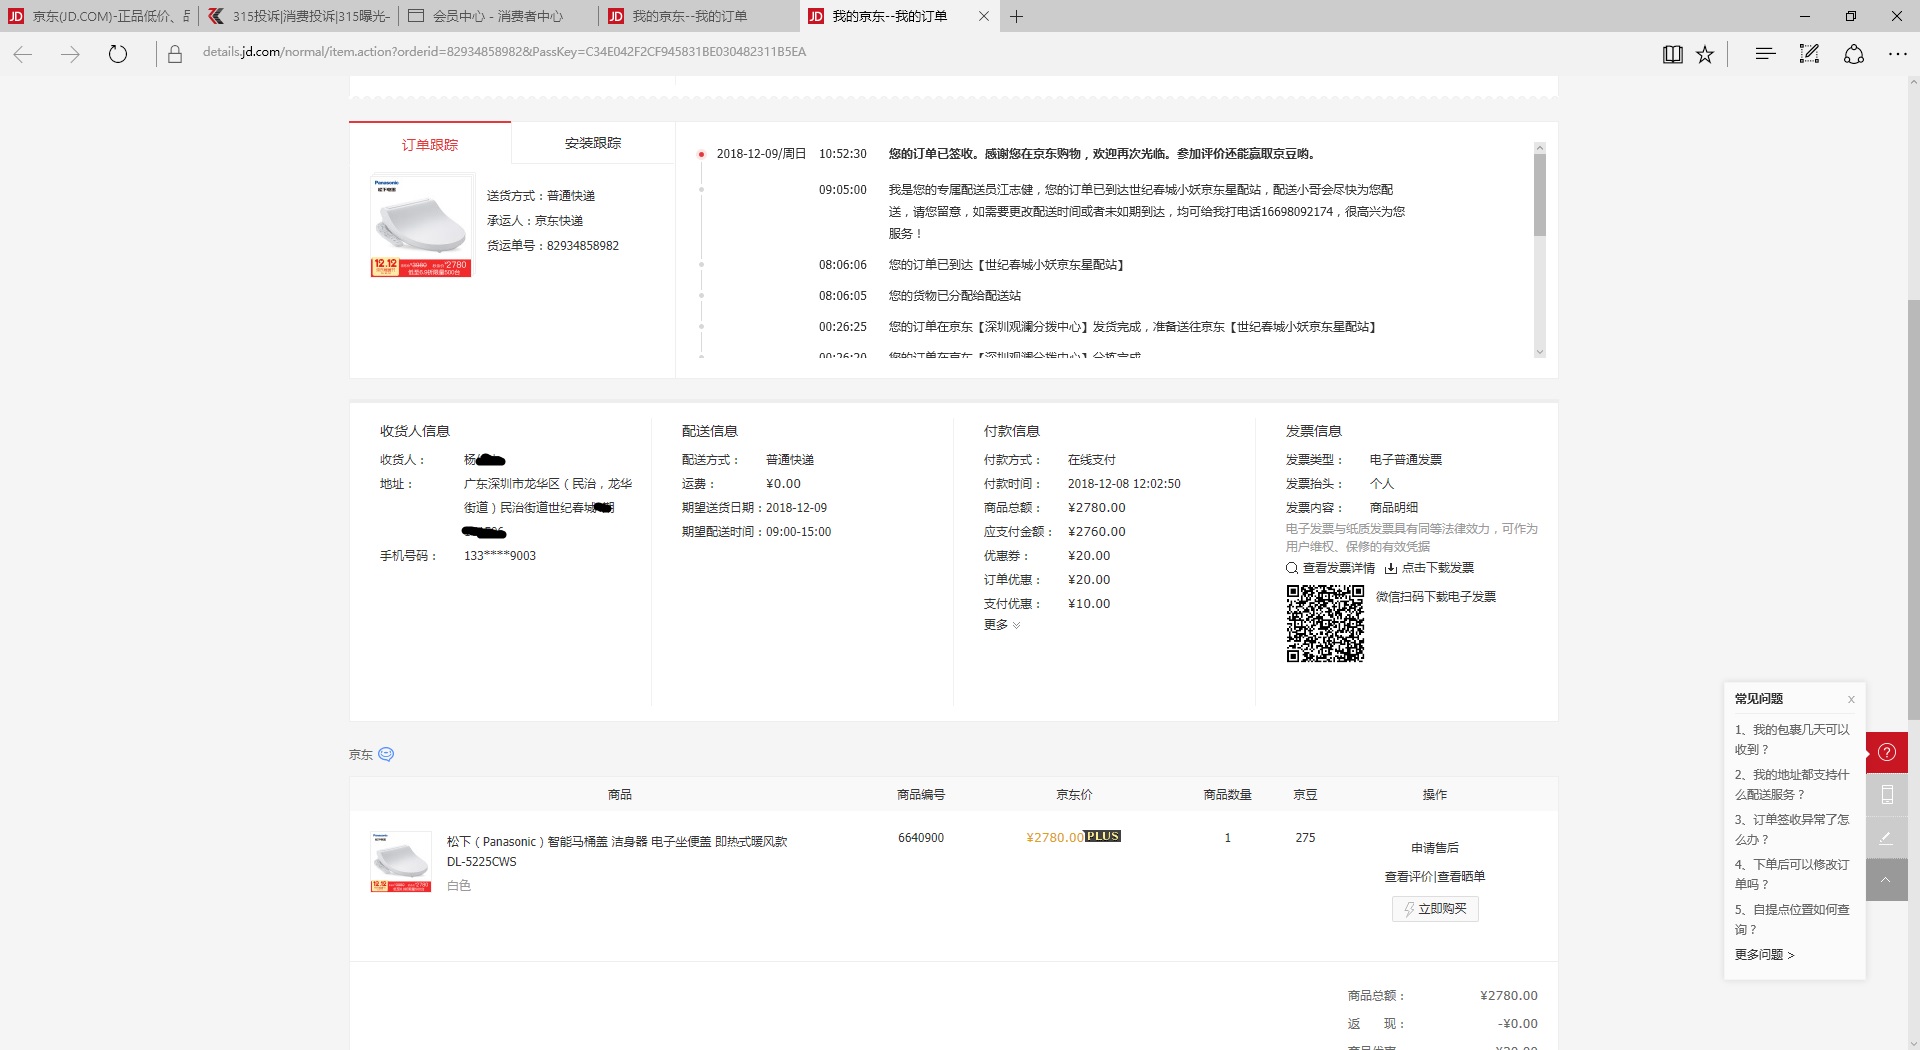The width and height of the screenshot is (1920, 1050).
Task: Open FAQ 1: 我的包裹几天可以收到
Action: tap(1792, 739)
